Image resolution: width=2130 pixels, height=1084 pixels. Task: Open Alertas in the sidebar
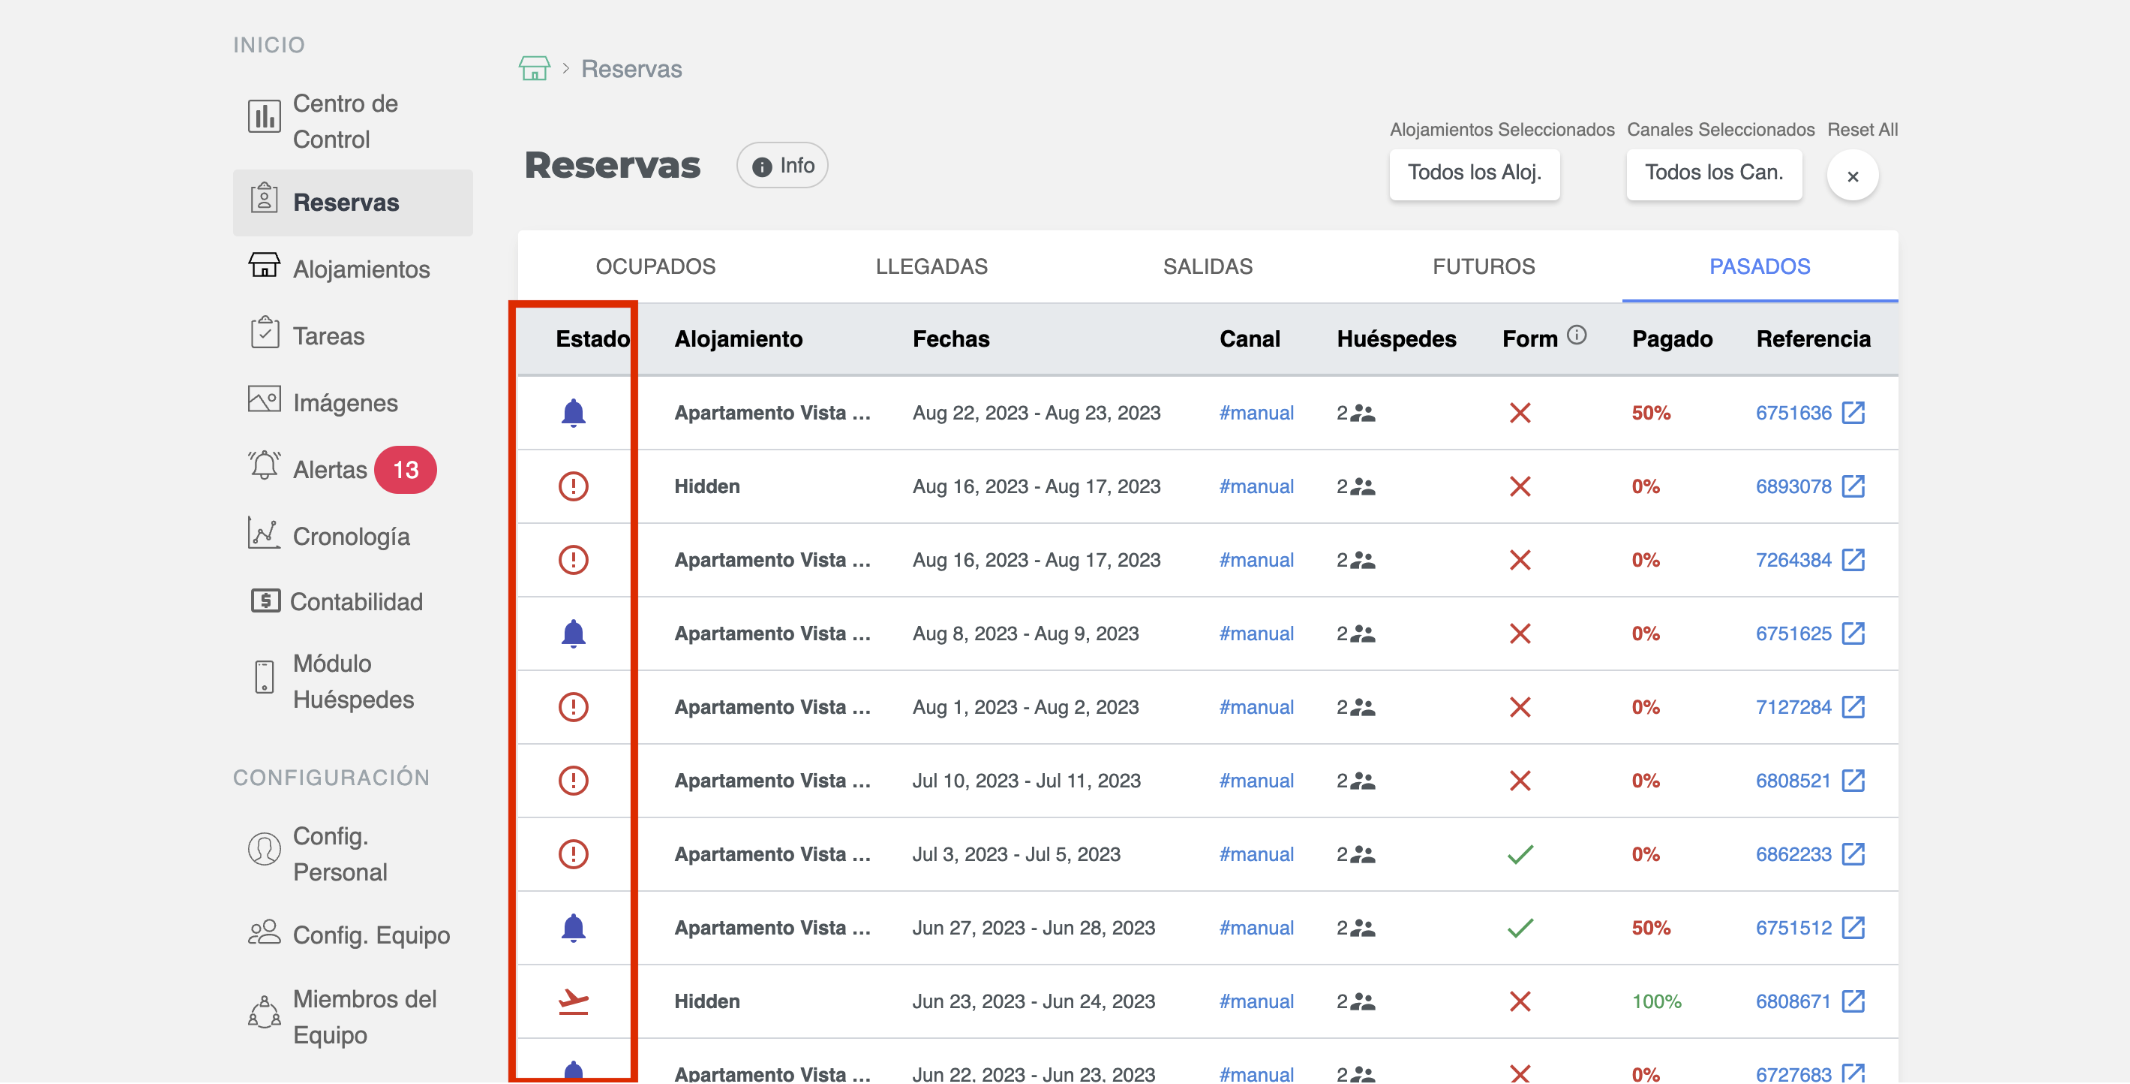[330, 470]
